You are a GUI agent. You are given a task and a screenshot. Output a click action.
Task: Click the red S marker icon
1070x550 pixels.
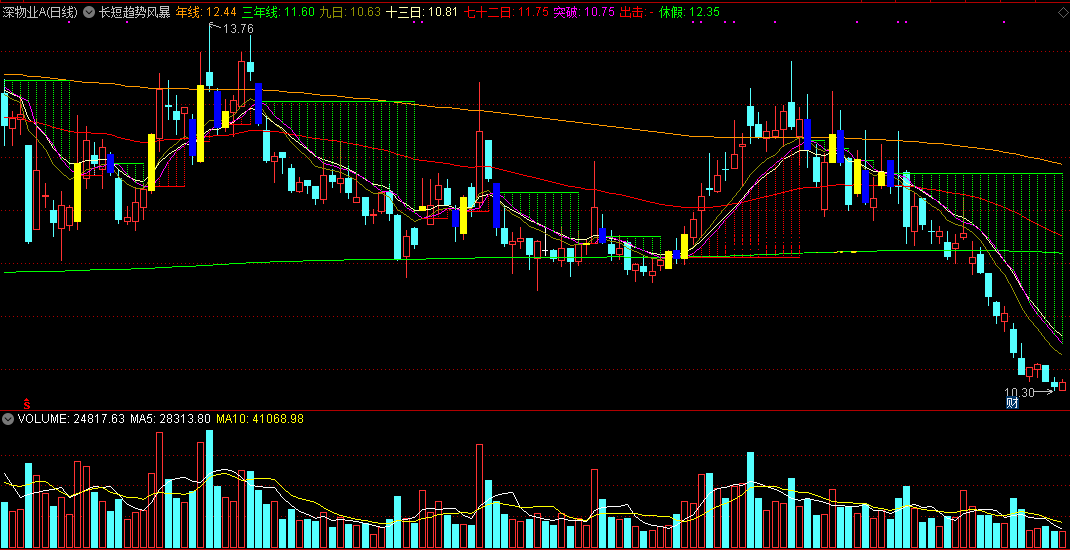pyautogui.click(x=27, y=404)
